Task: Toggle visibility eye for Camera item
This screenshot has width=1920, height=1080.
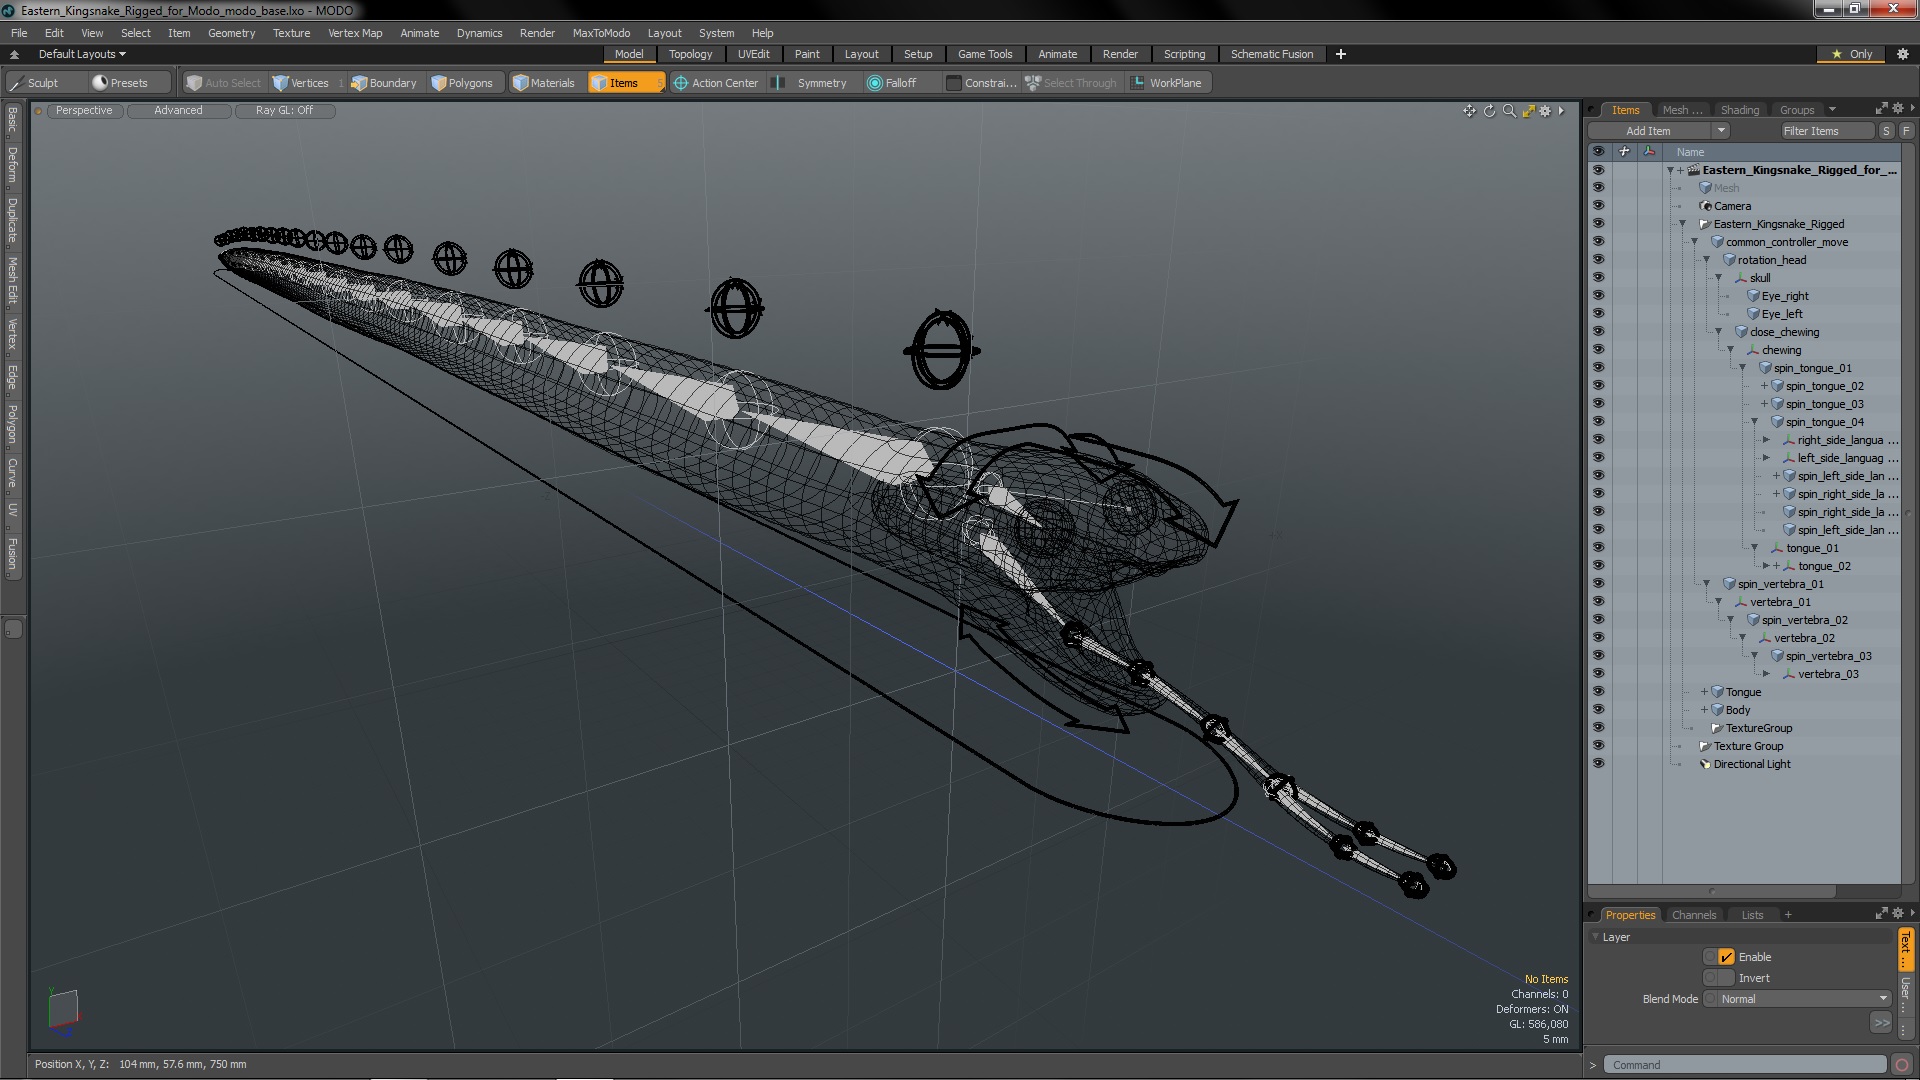Action: point(1598,206)
